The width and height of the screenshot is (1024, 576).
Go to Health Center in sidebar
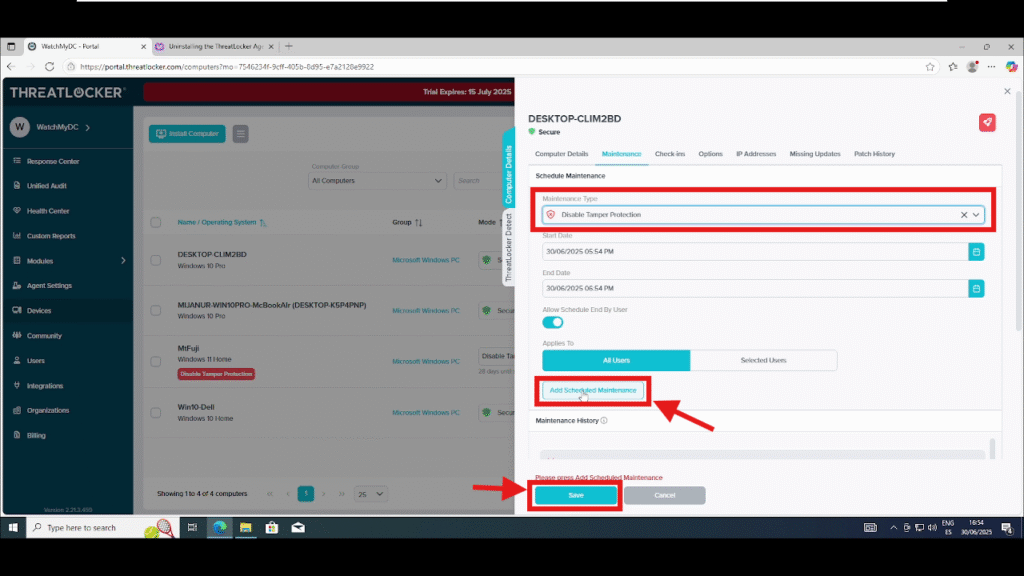48,211
